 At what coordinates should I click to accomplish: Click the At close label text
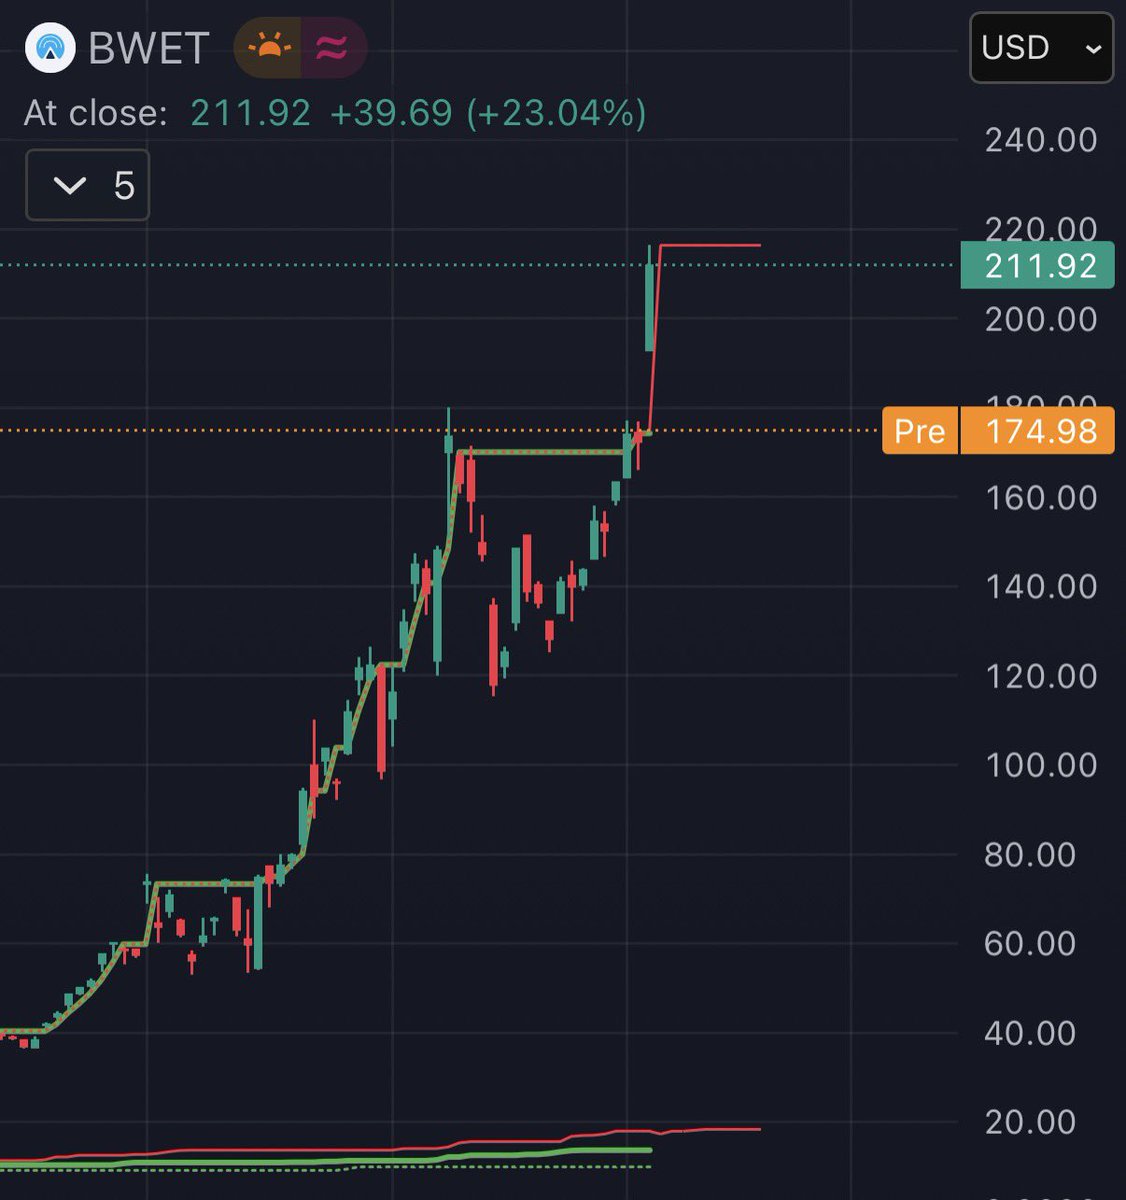(x=95, y=113)
